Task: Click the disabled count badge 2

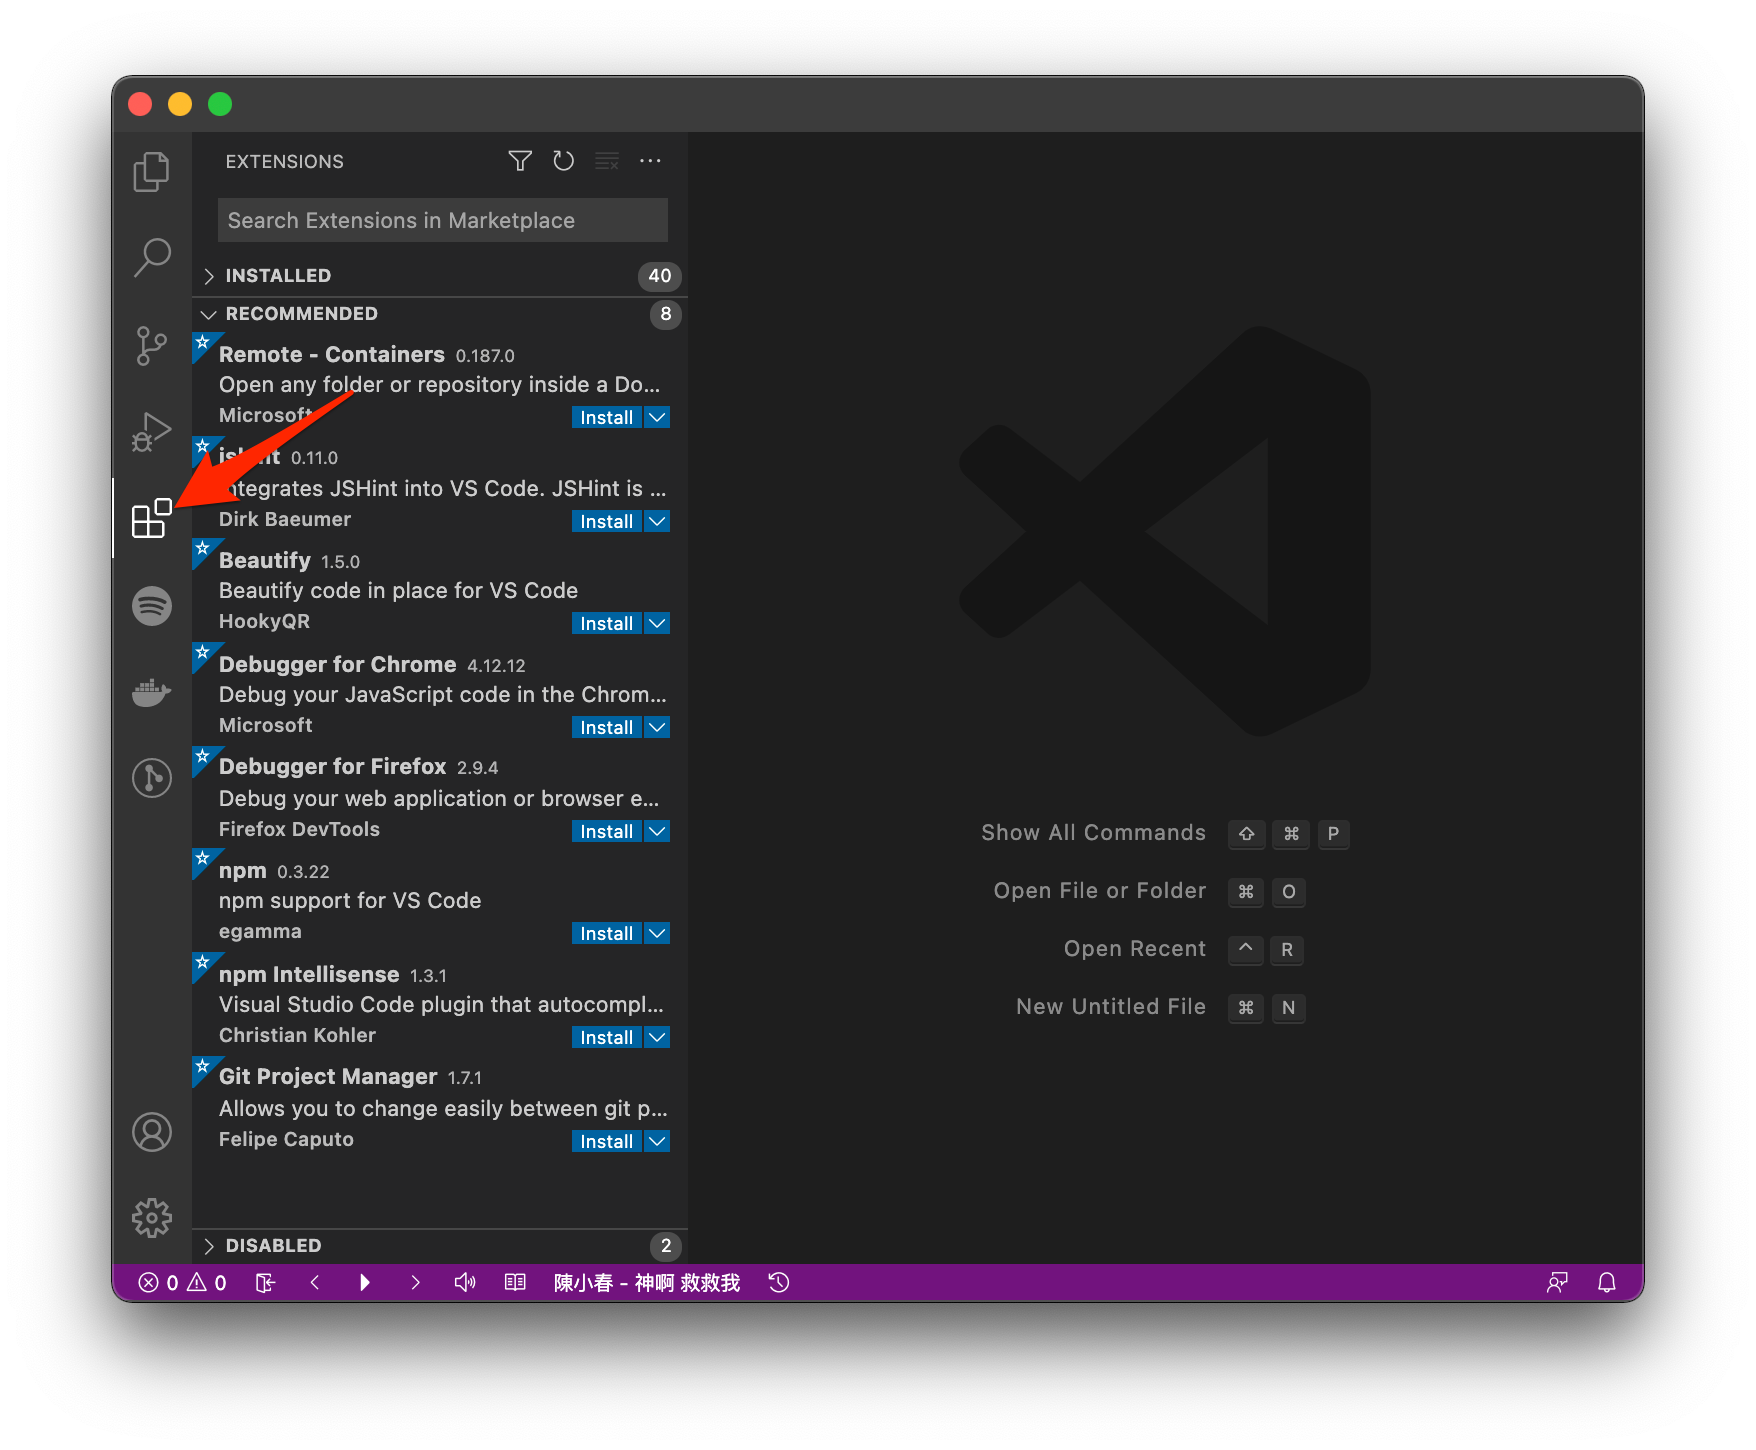Action: tap(666, 1246)
